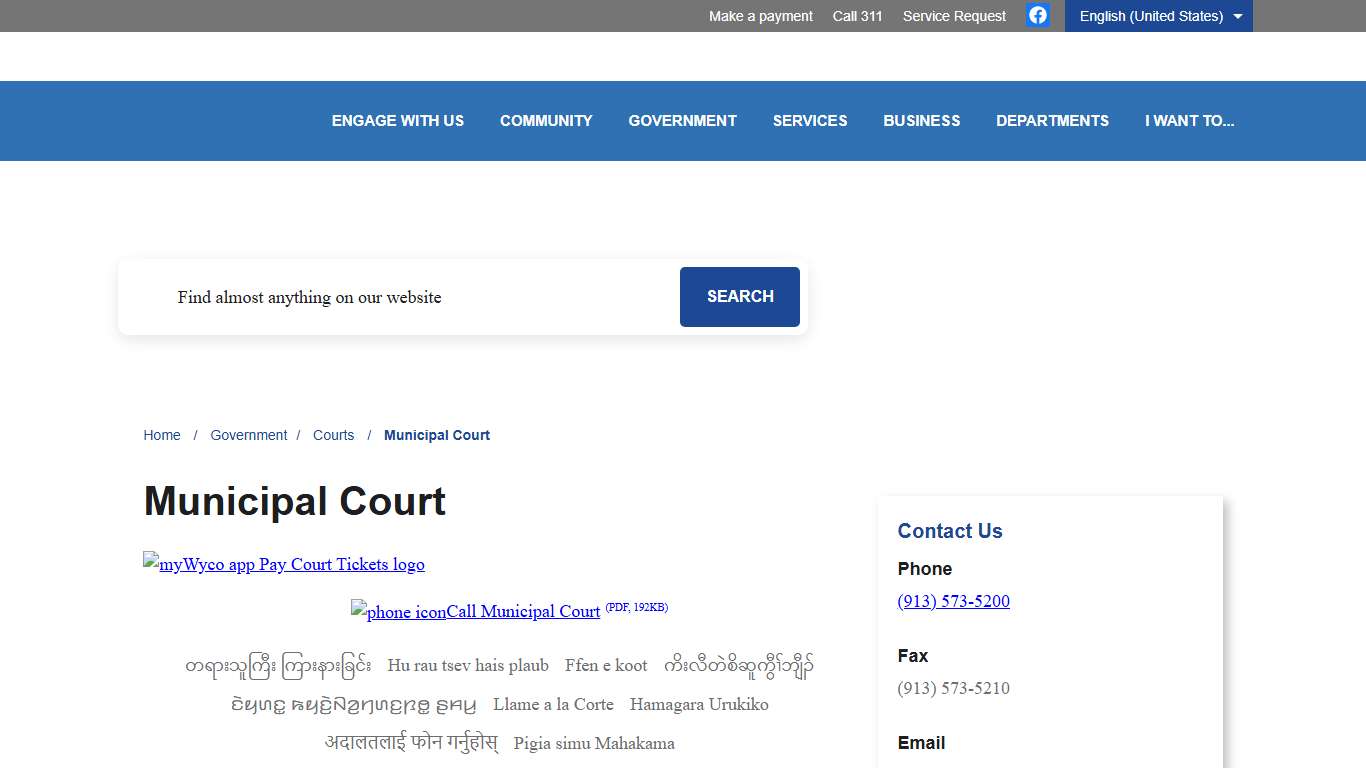1366x768 pixels.
Task: Open the Engage With Us menu
Action: 398,121
